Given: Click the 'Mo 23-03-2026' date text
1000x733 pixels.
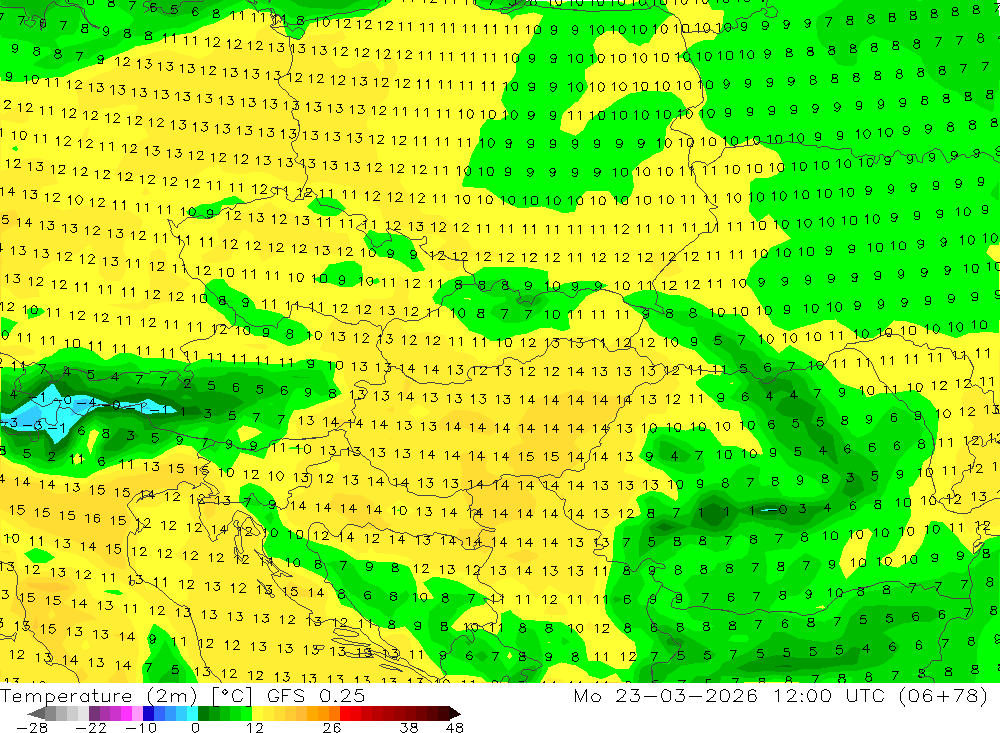Looking at the screenshot, I should [666, 695].
